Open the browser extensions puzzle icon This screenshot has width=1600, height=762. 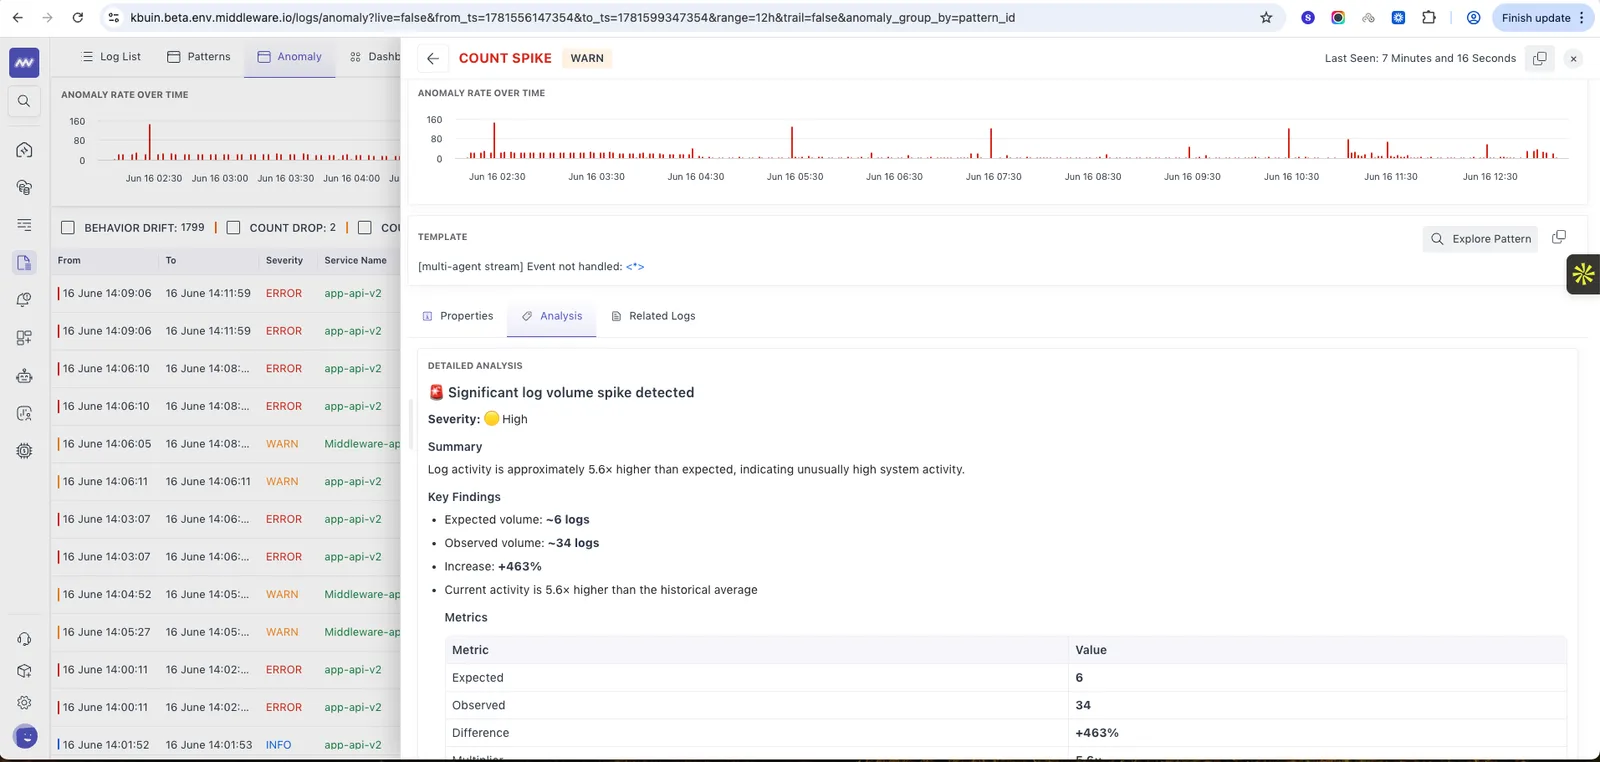(x=1429, y=18)
